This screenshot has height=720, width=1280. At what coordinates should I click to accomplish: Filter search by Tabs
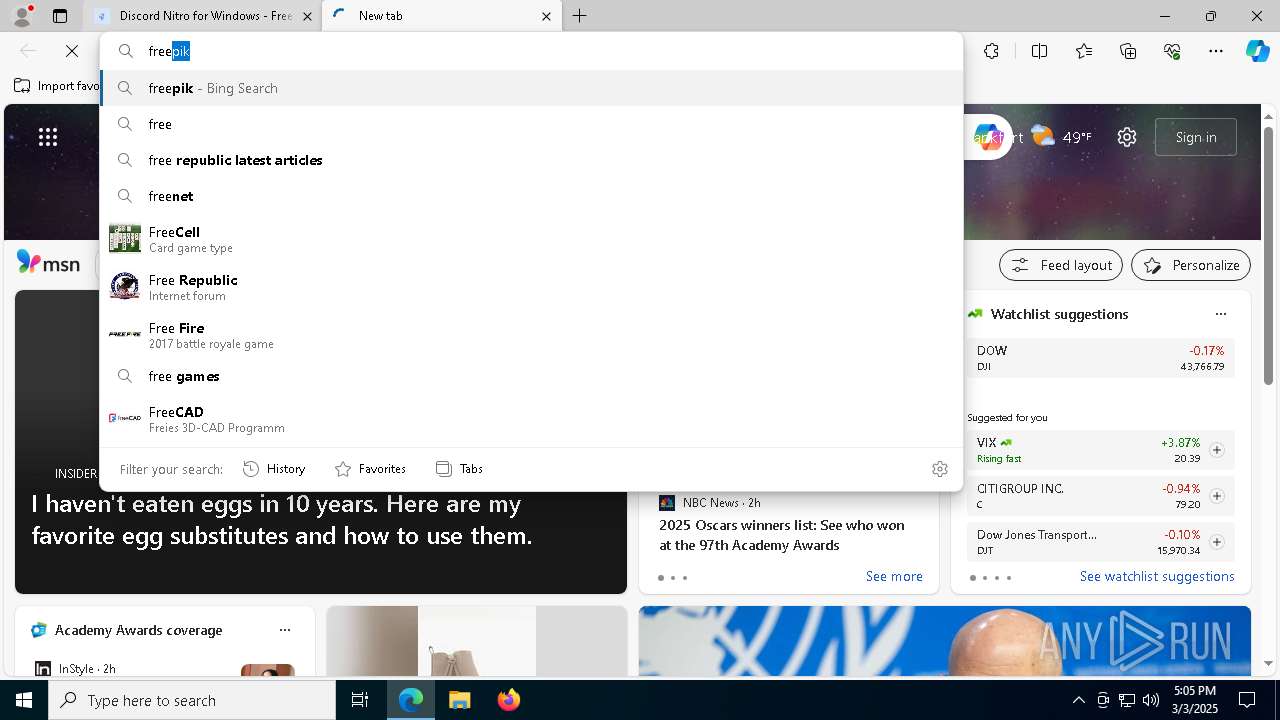(x=459, y=468)
